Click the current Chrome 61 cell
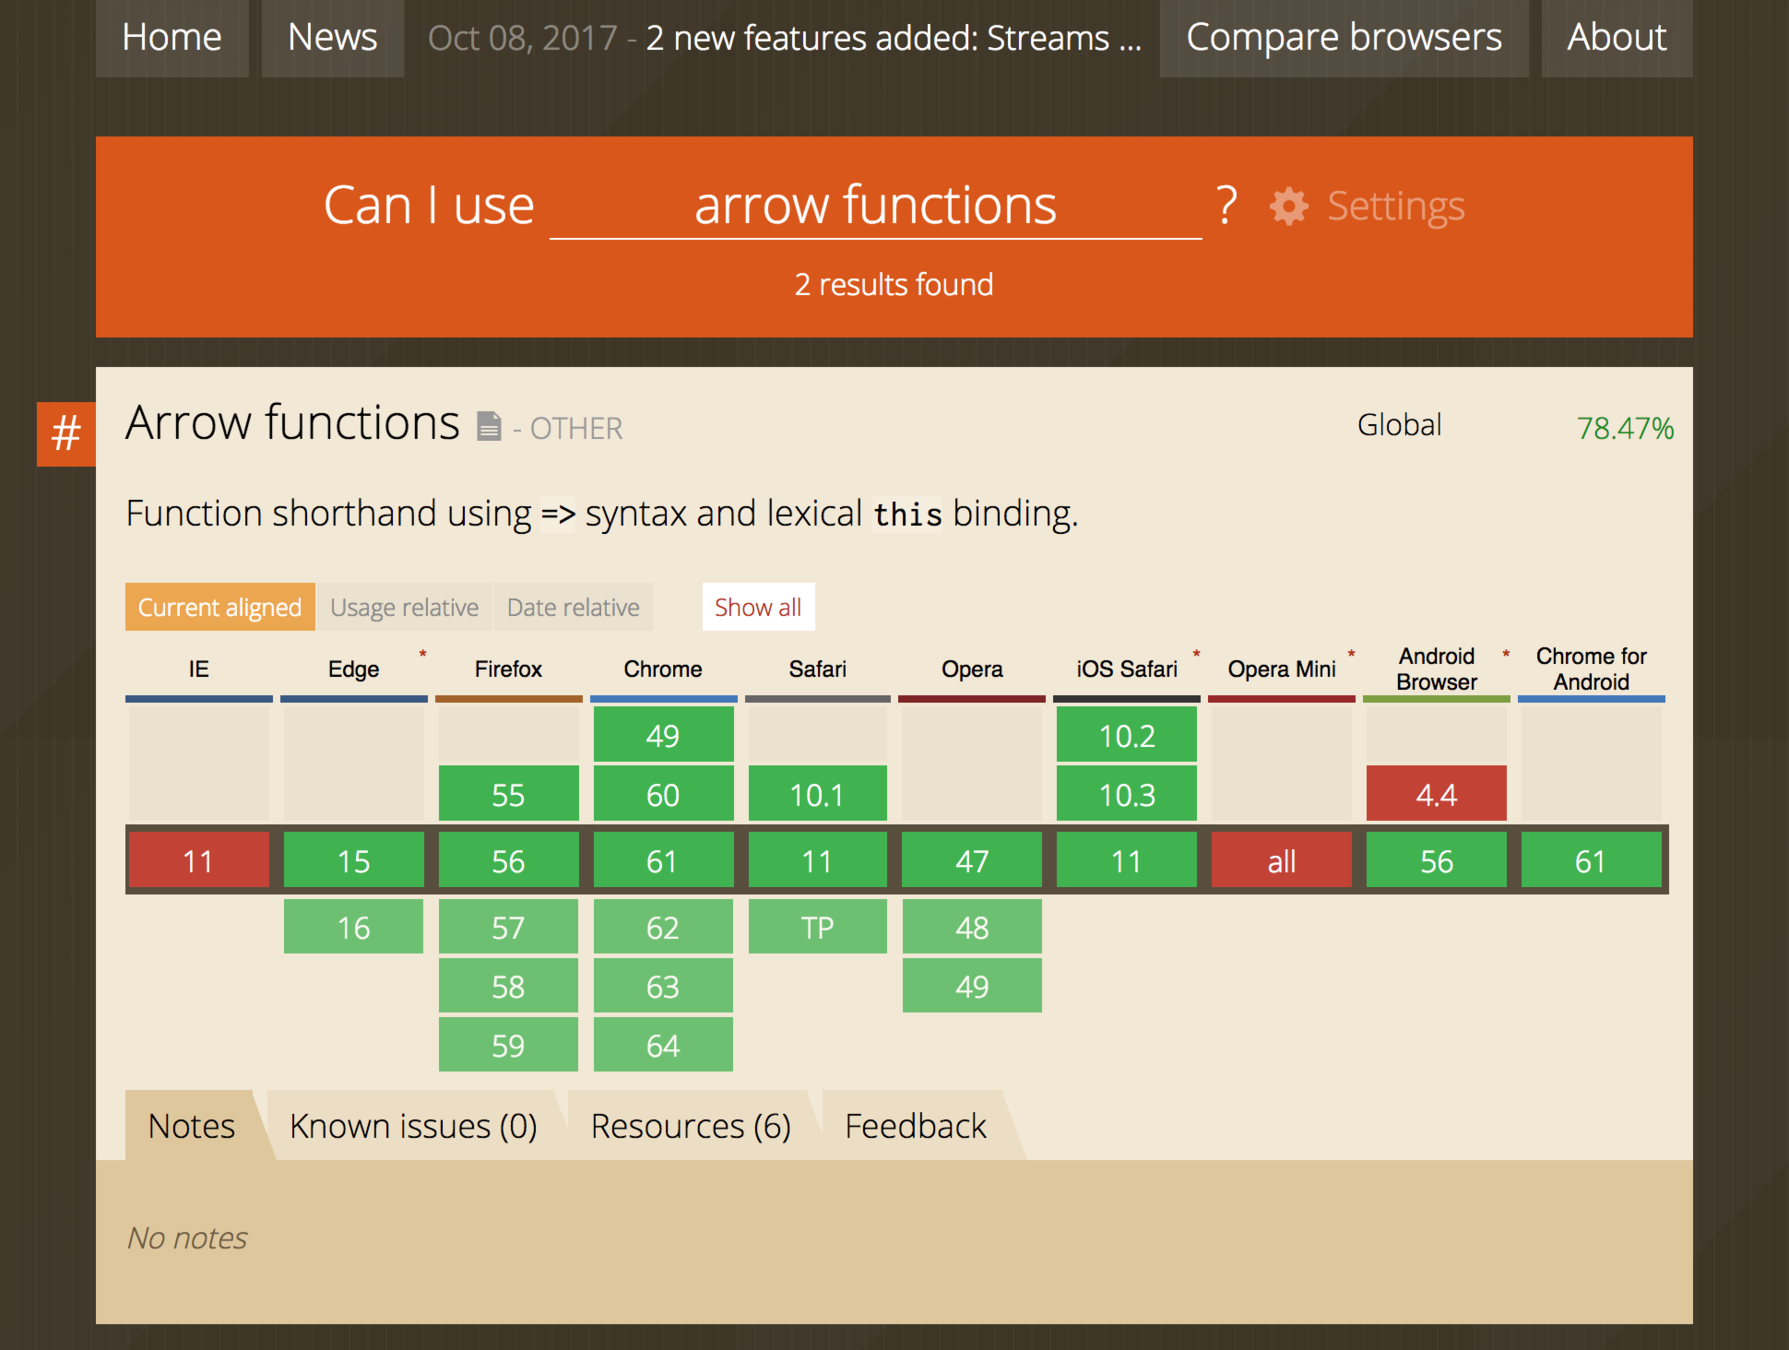 pos(663,861)
